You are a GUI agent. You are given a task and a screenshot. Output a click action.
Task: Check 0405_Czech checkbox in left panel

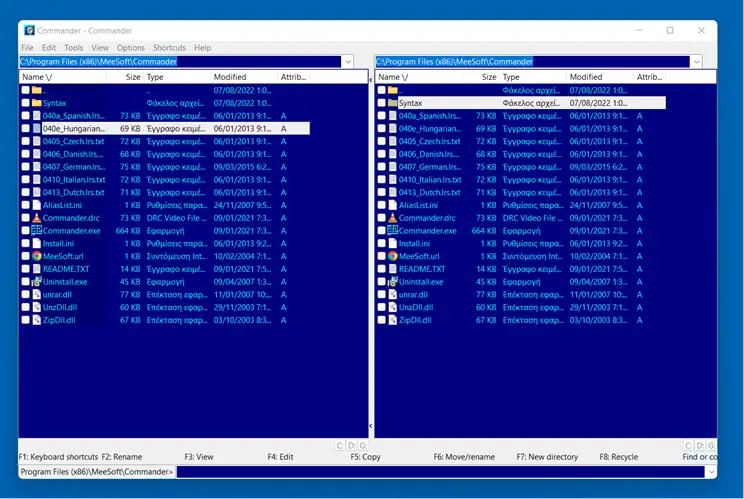click(26, 141)
